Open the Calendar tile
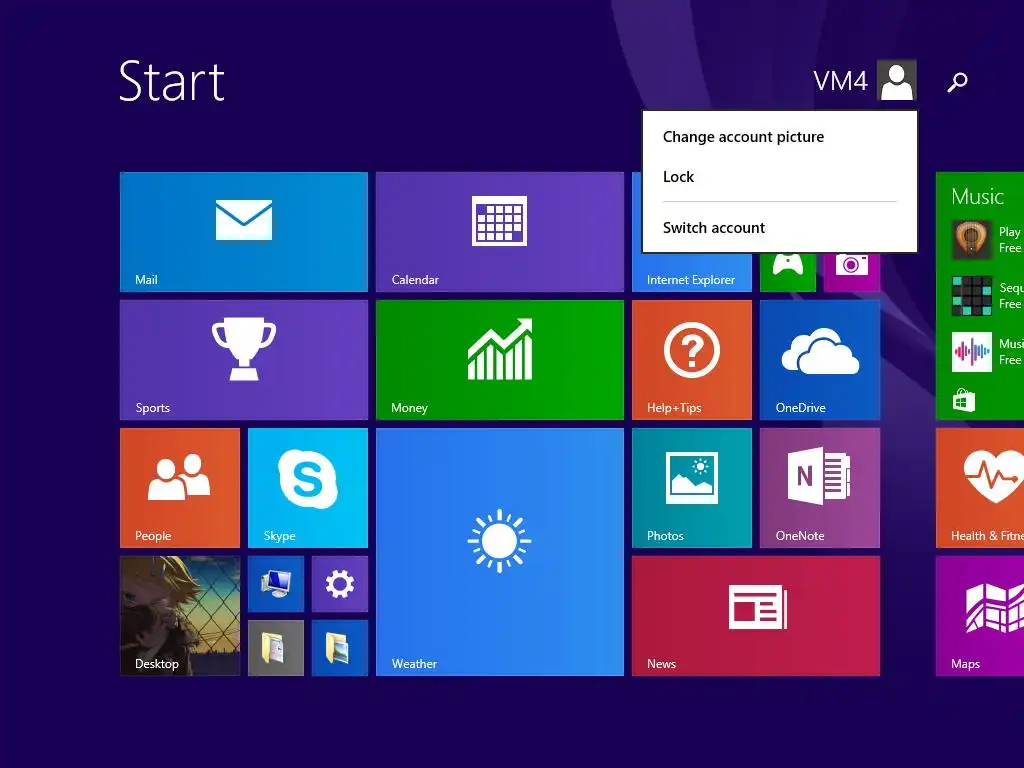This screenshot has height=768, width=1024. click(x=500, y=232)
